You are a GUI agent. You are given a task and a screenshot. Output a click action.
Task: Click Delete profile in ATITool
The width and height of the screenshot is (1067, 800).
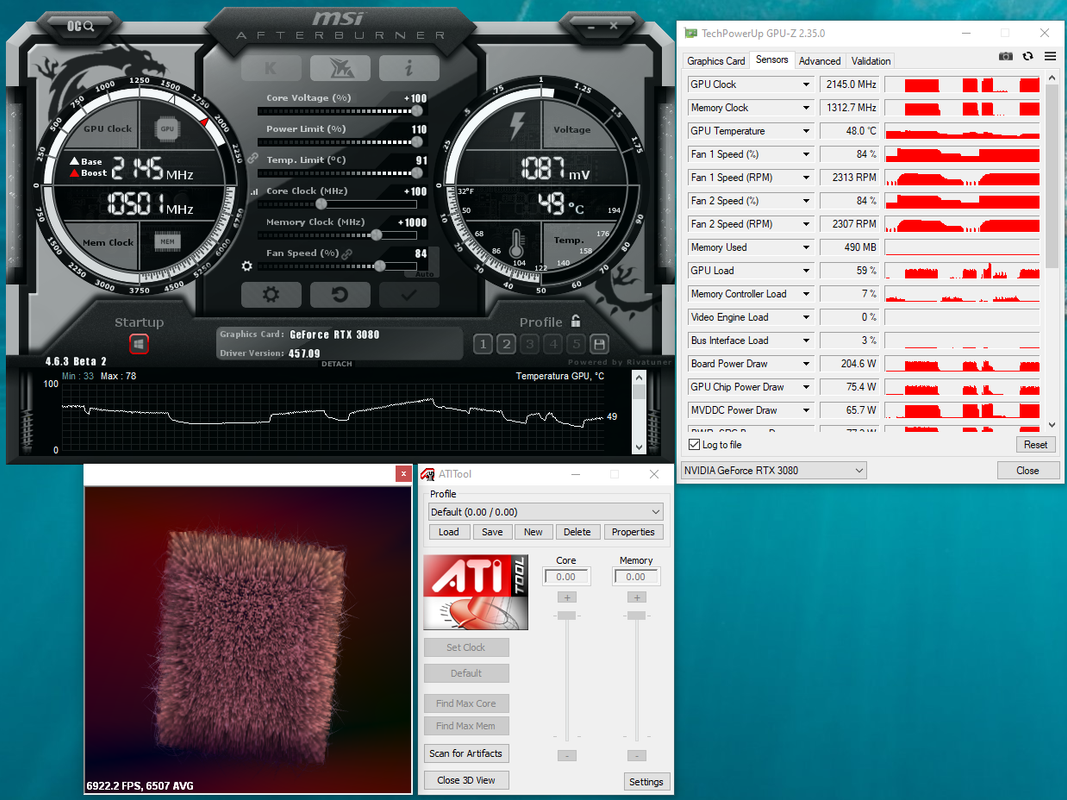[x=577, y=532]
